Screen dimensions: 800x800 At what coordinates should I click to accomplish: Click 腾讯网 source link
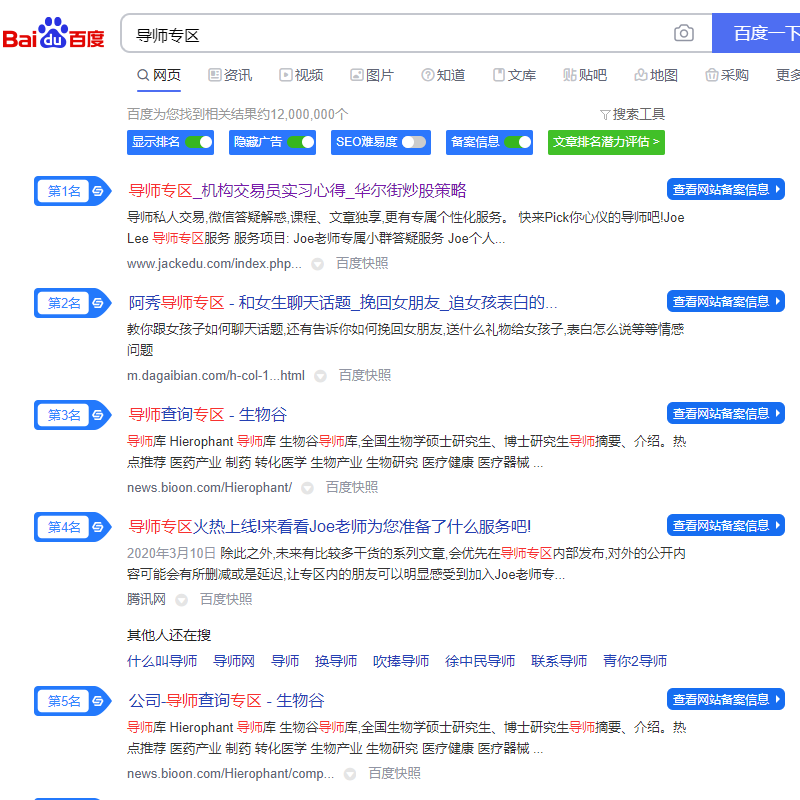[x=146, y=599]
